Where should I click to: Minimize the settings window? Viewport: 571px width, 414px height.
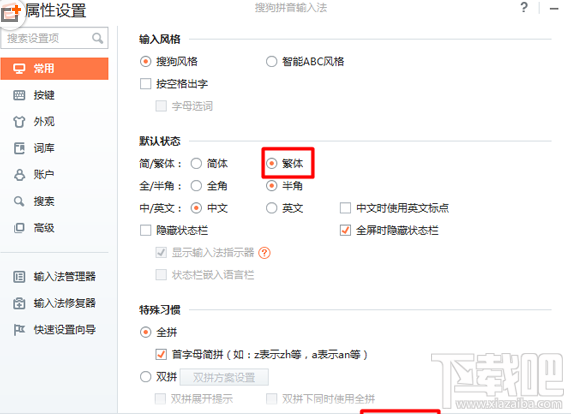[554, 8]
